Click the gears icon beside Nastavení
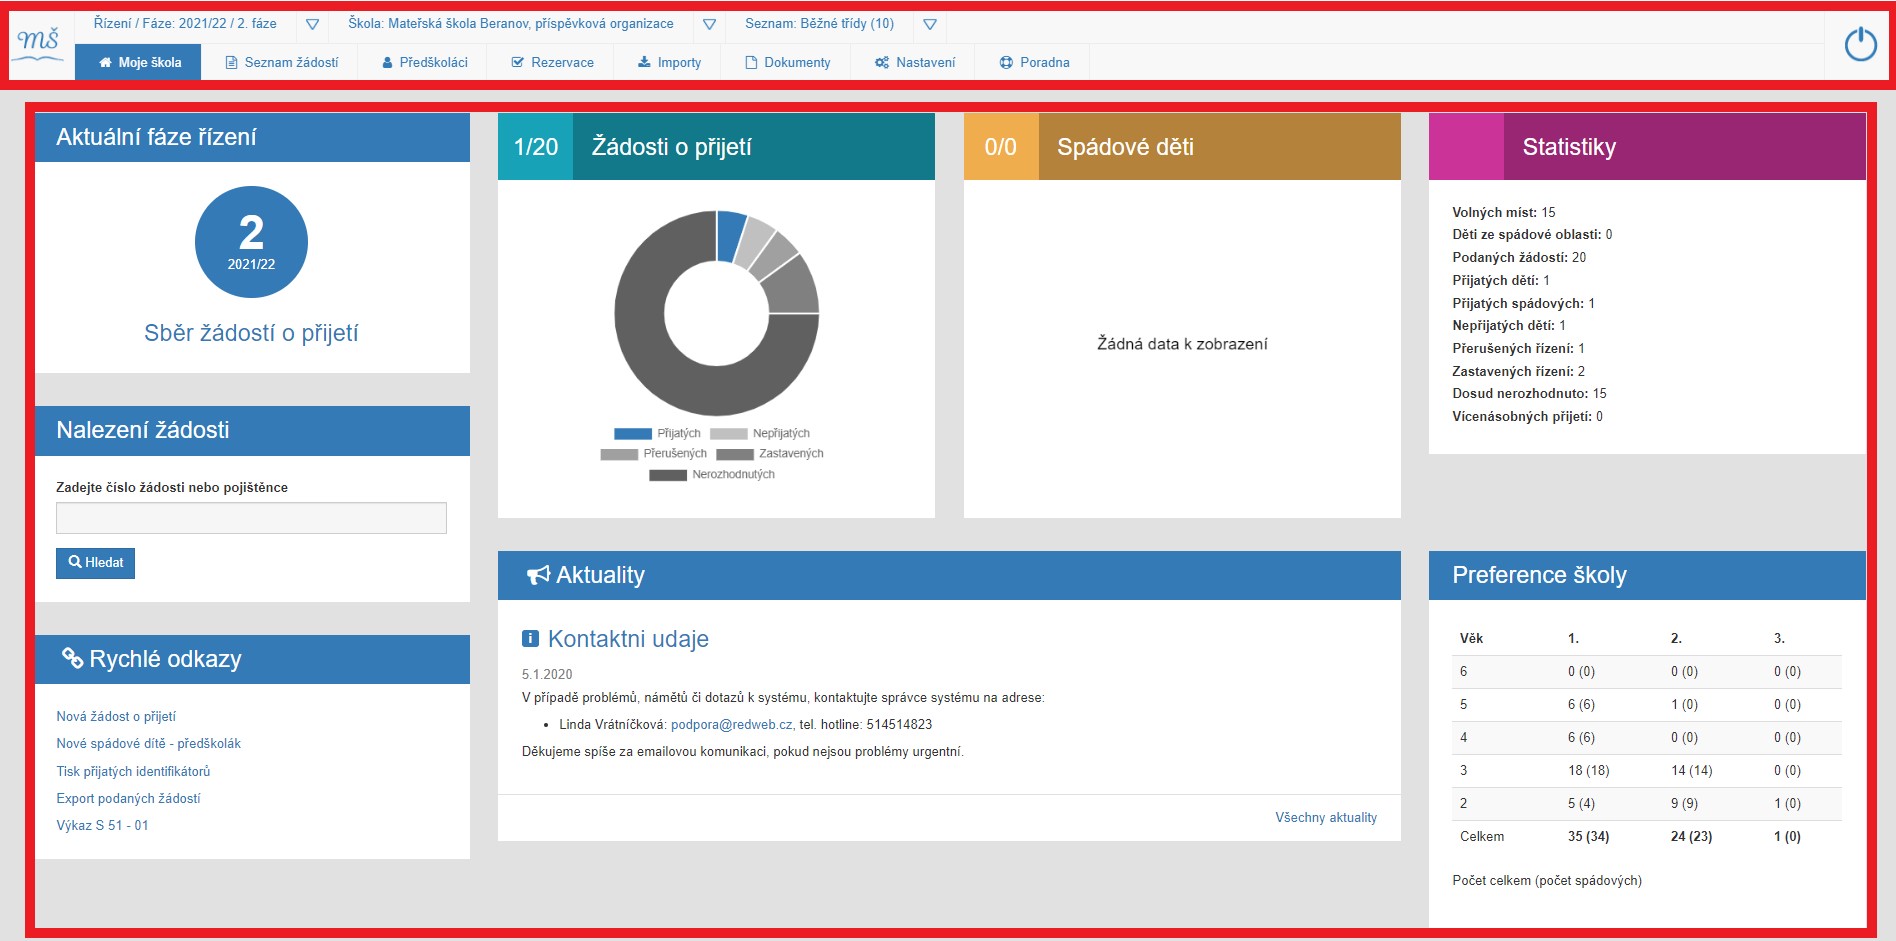The height and width of the screenshot is (941, 1896). pyautogui.click(x=881, y=62)
